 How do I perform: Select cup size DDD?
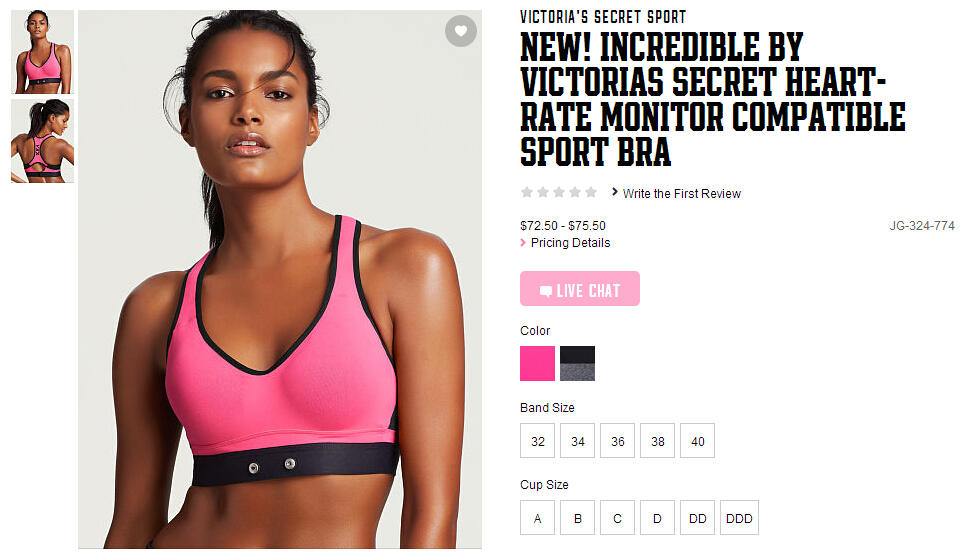point(739,517)
